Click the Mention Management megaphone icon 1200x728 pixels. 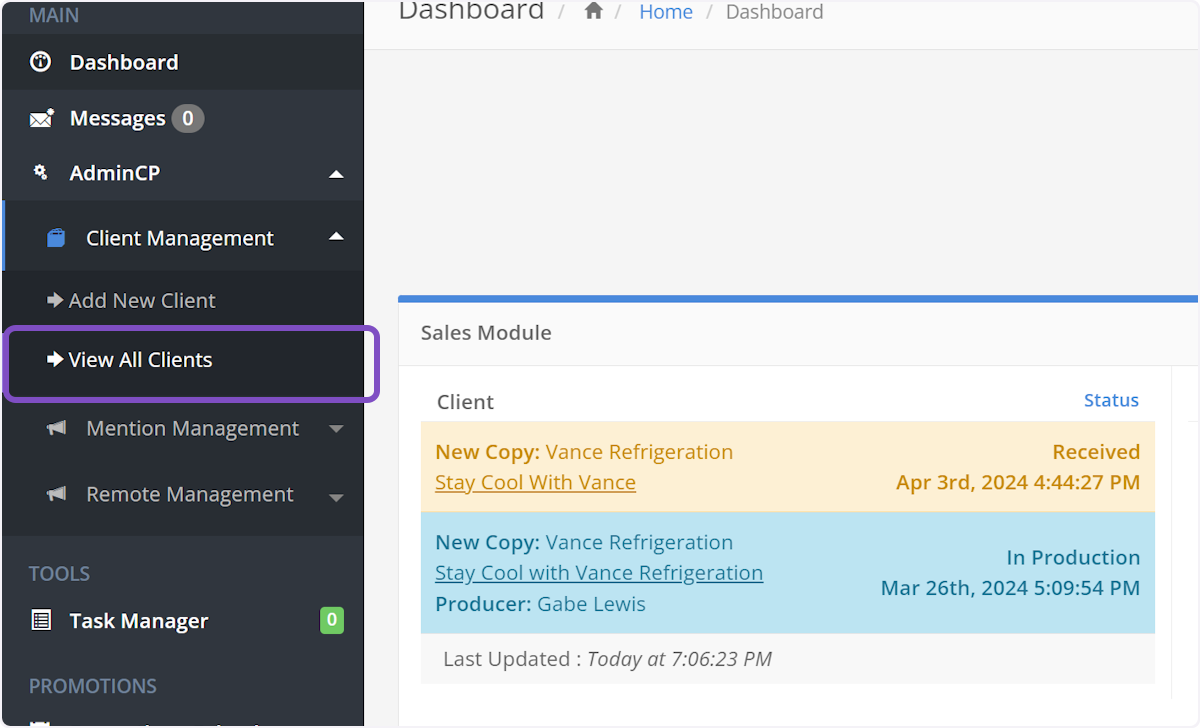(57, 428)
